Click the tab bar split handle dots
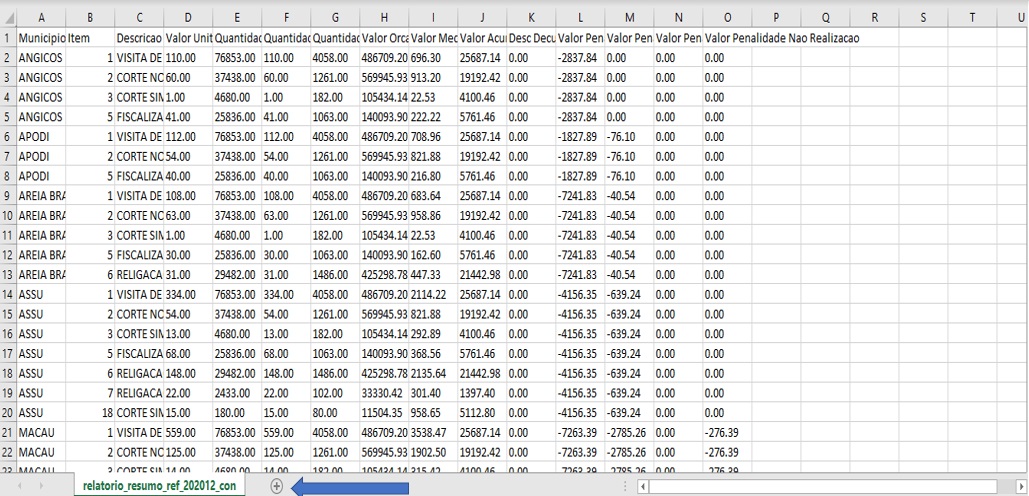The image size is (1029, 496). [623, 486]
